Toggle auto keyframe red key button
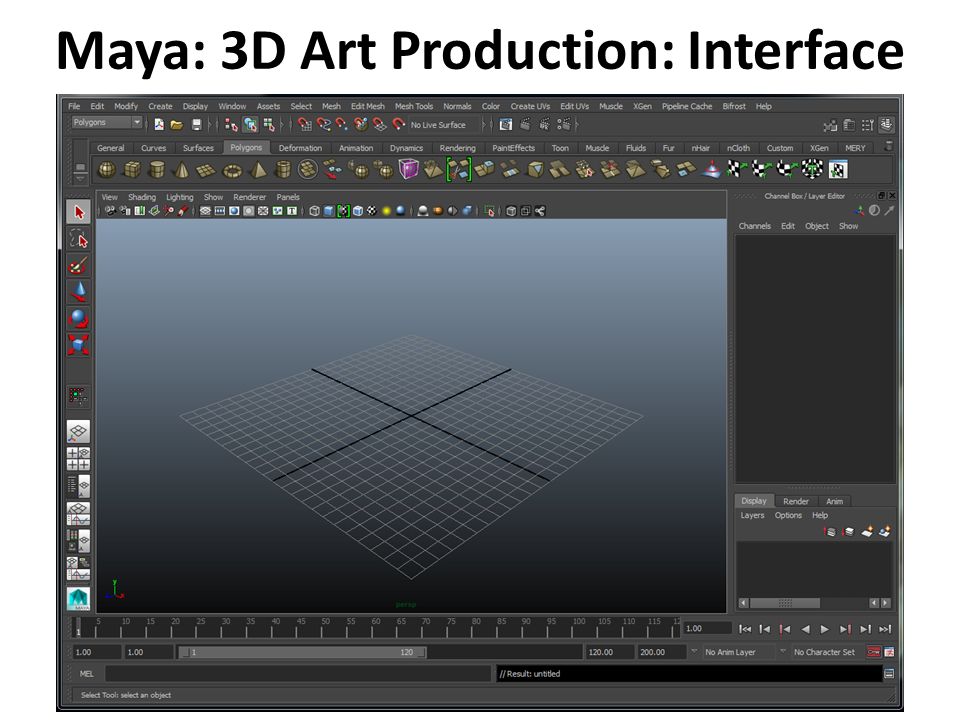 point(873,652)
